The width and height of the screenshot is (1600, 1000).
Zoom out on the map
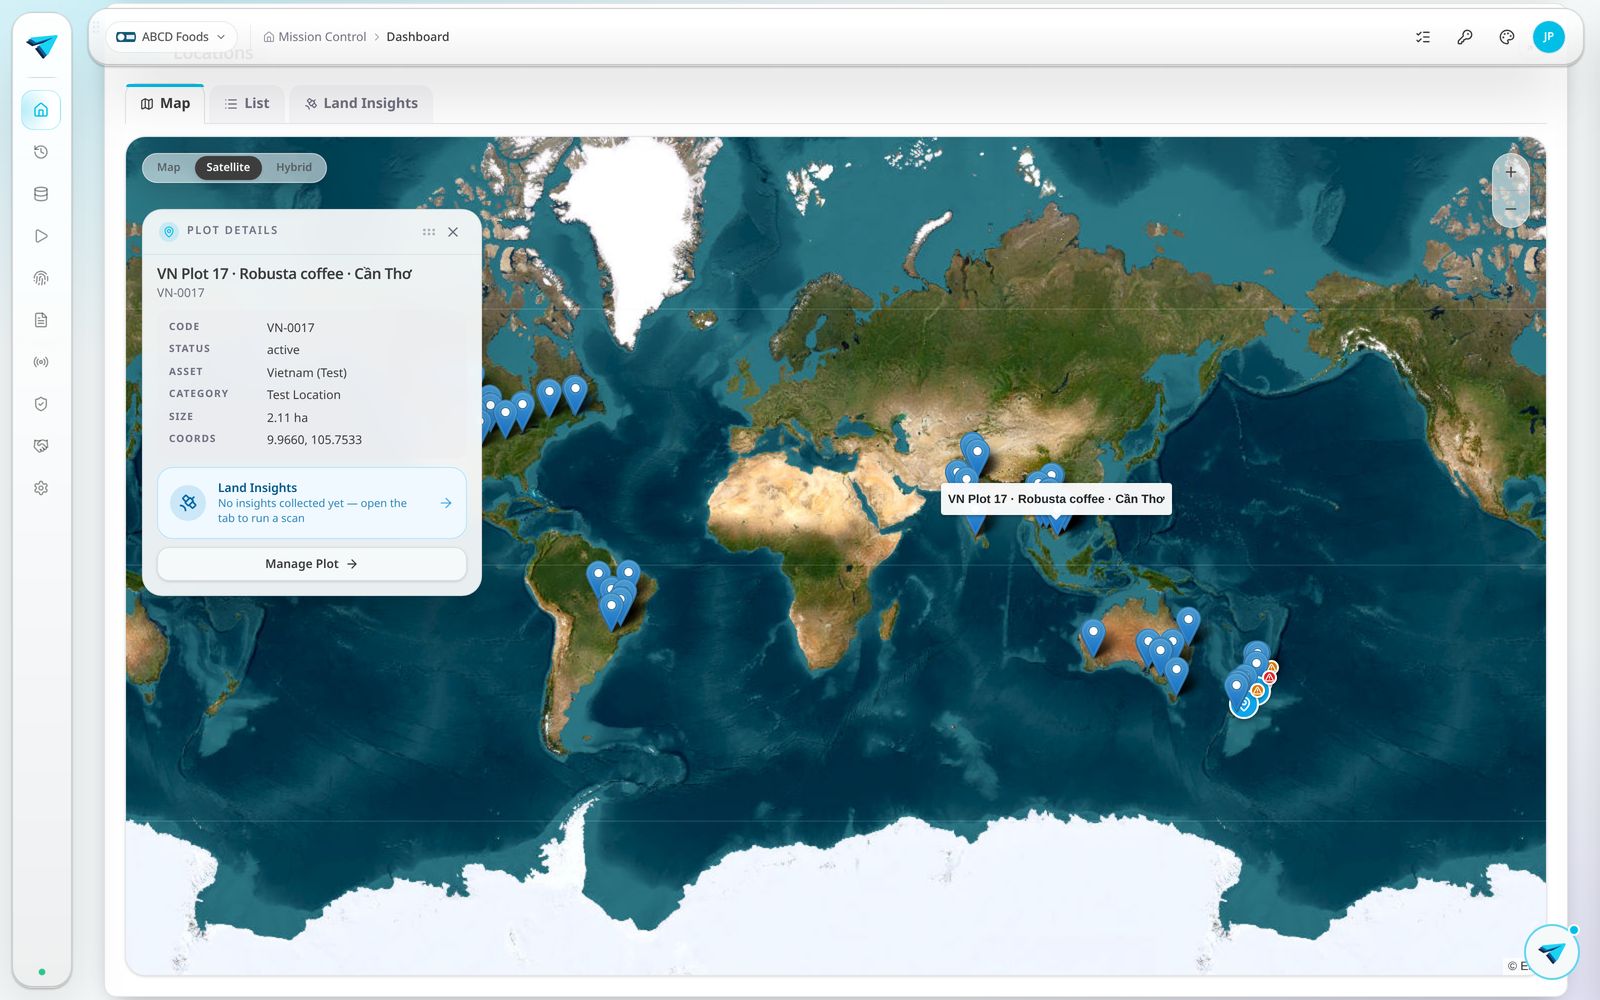click(x=1511, y=208)
